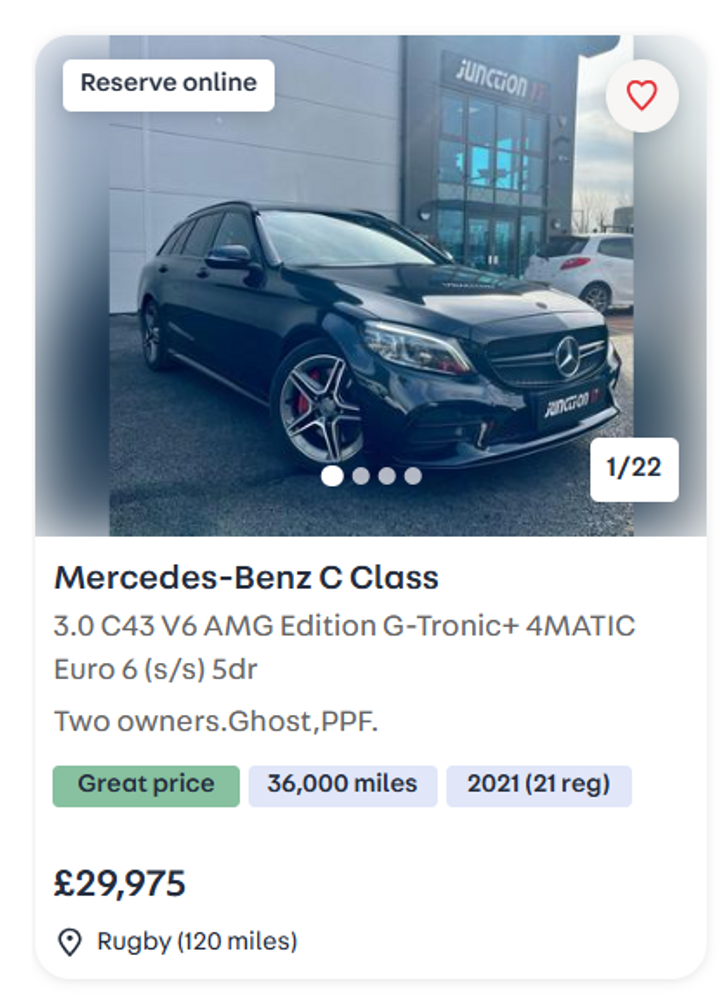Click the 36,000 miles tag
Viewport: 720px width, 1003px height.
pyautogui.click(x=342, y=785)
